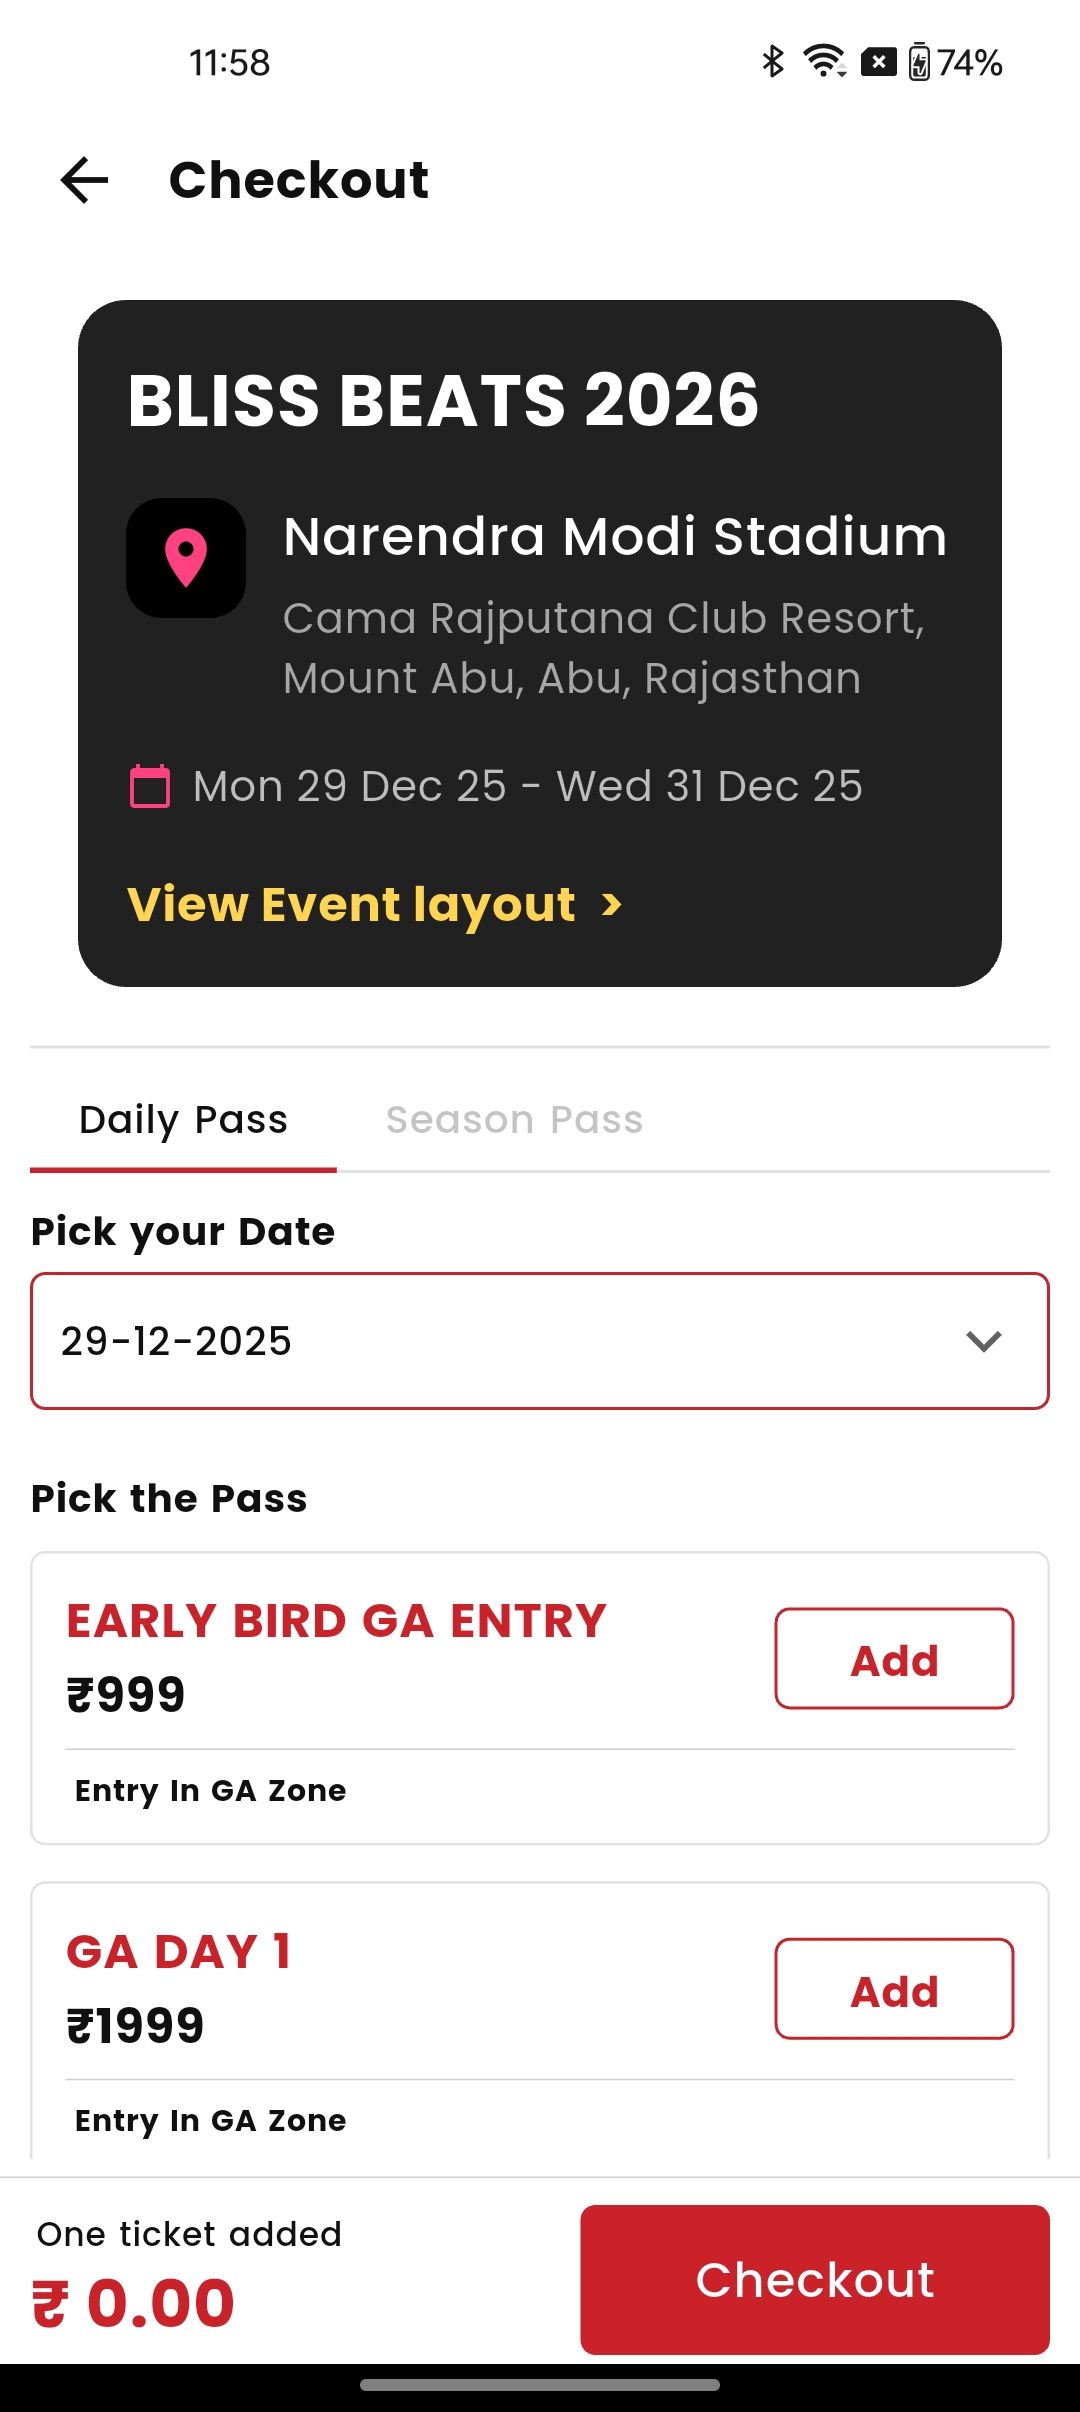This screenshot has height=2412, width=1080.
Task: Tap the pink calendar icon
Action: click(x=150, y=786)
